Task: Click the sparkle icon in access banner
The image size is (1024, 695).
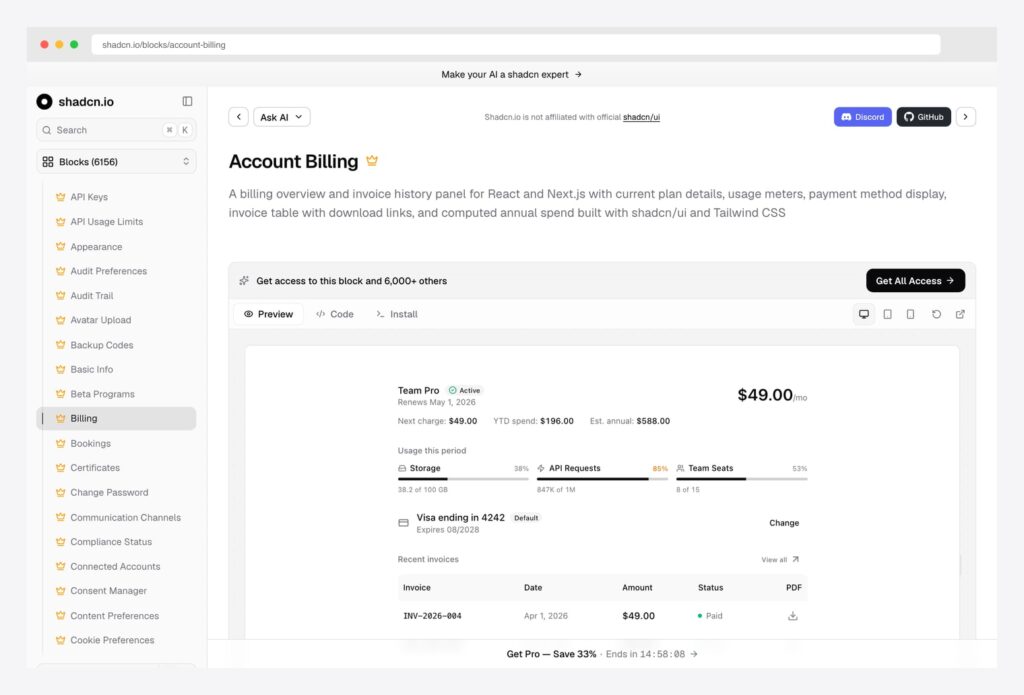Action: 244,281
